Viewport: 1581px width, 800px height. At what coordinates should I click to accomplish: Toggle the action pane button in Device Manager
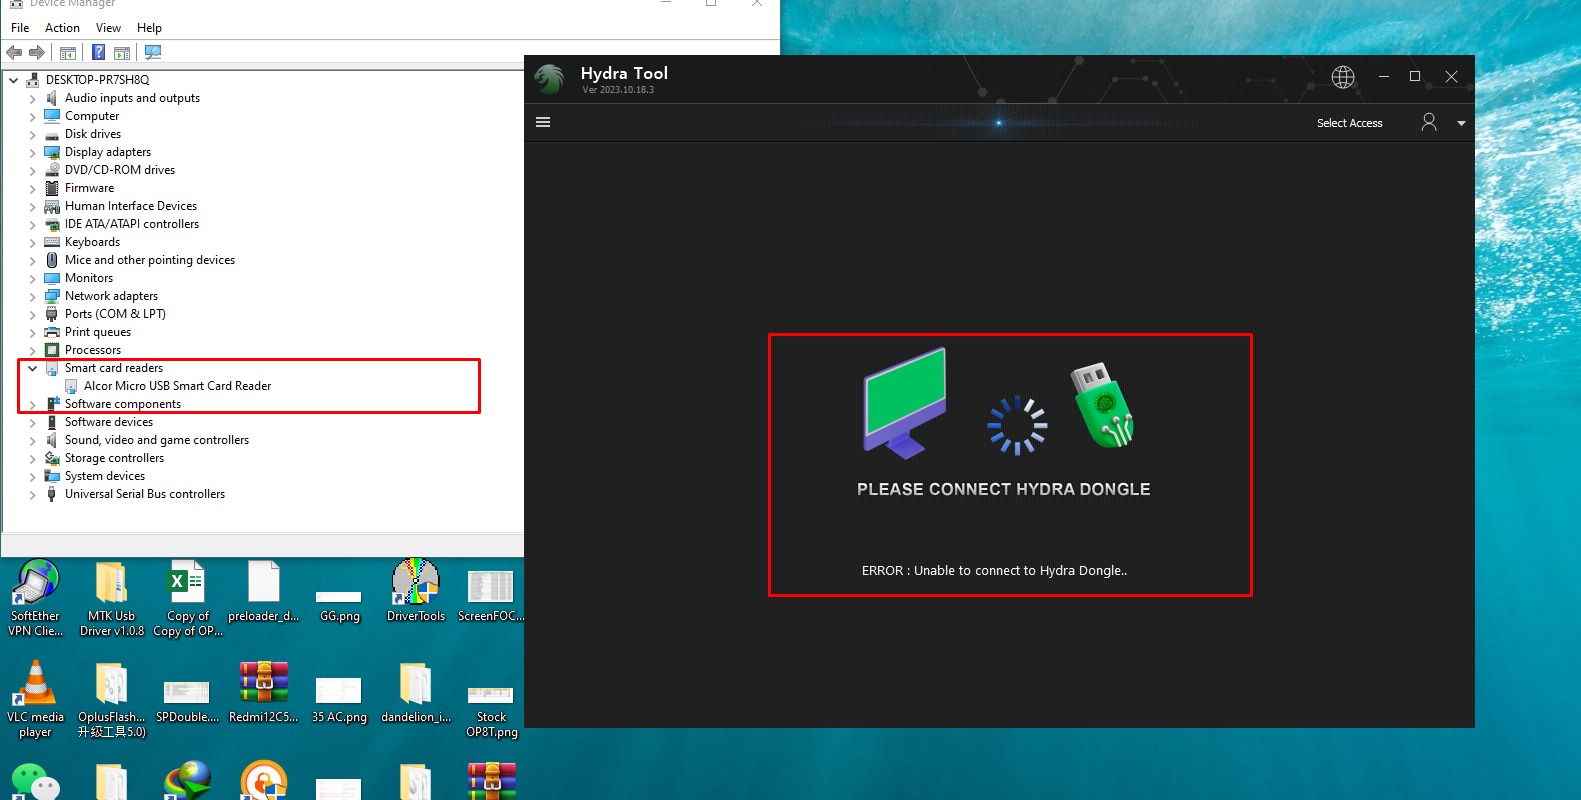point(122,53)
